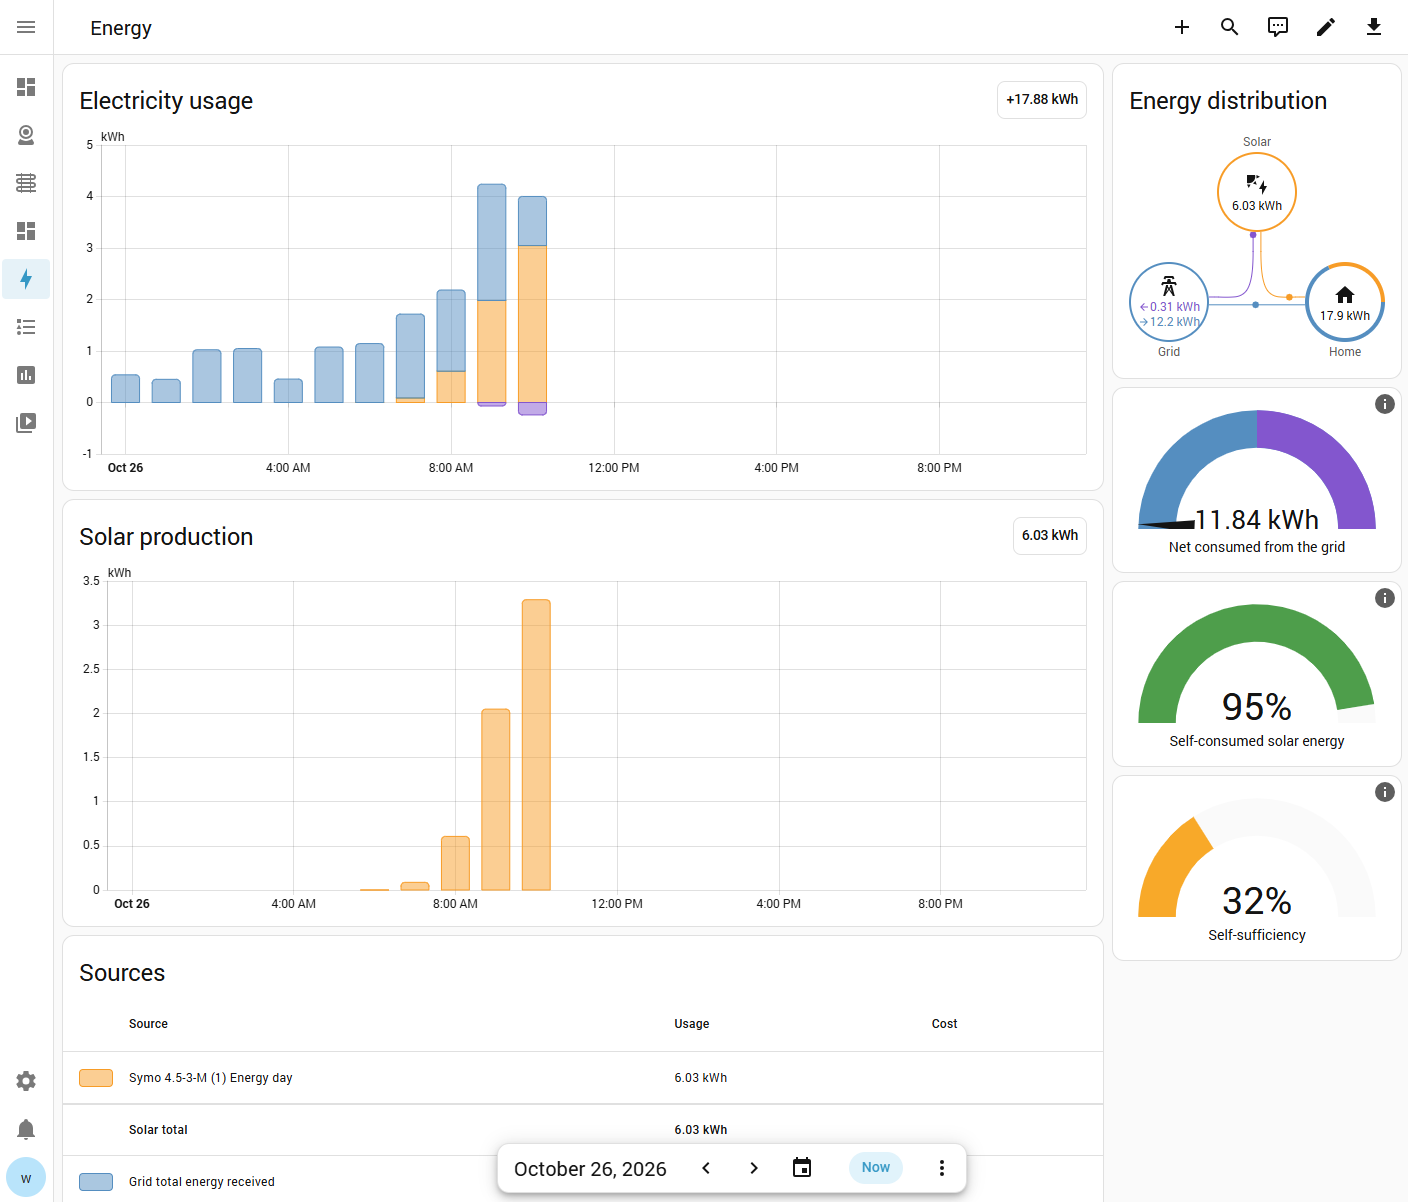This screenshot has width=1408, height=1202.
Task: Open the History bar chart sidebar icon
Action: [x=26, y=375]
